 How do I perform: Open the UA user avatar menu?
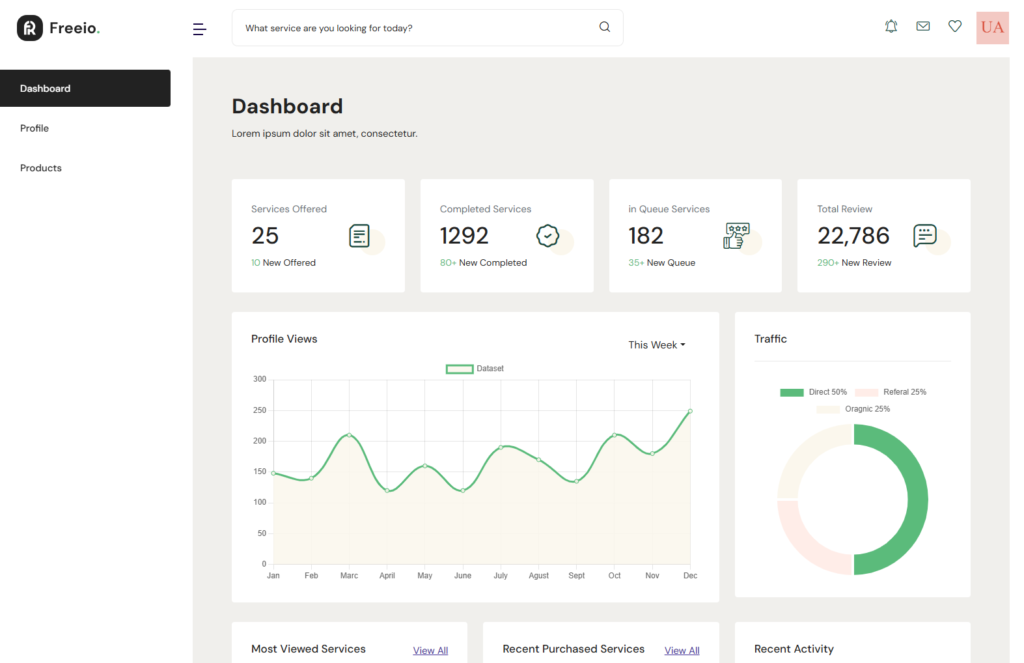pos(992,28)
